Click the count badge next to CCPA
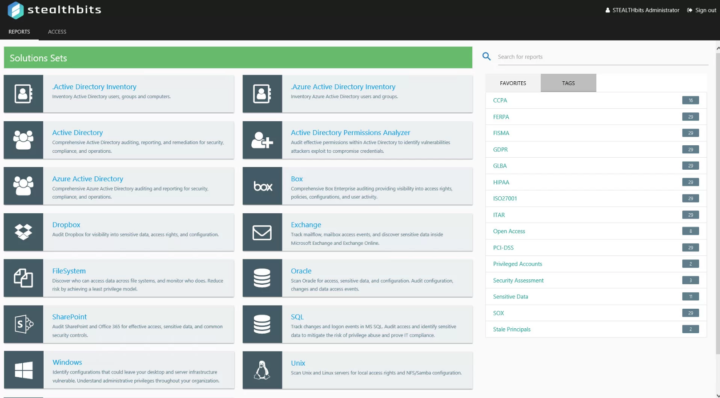Screen dimensions: 720x398 [x=690, y=100]
